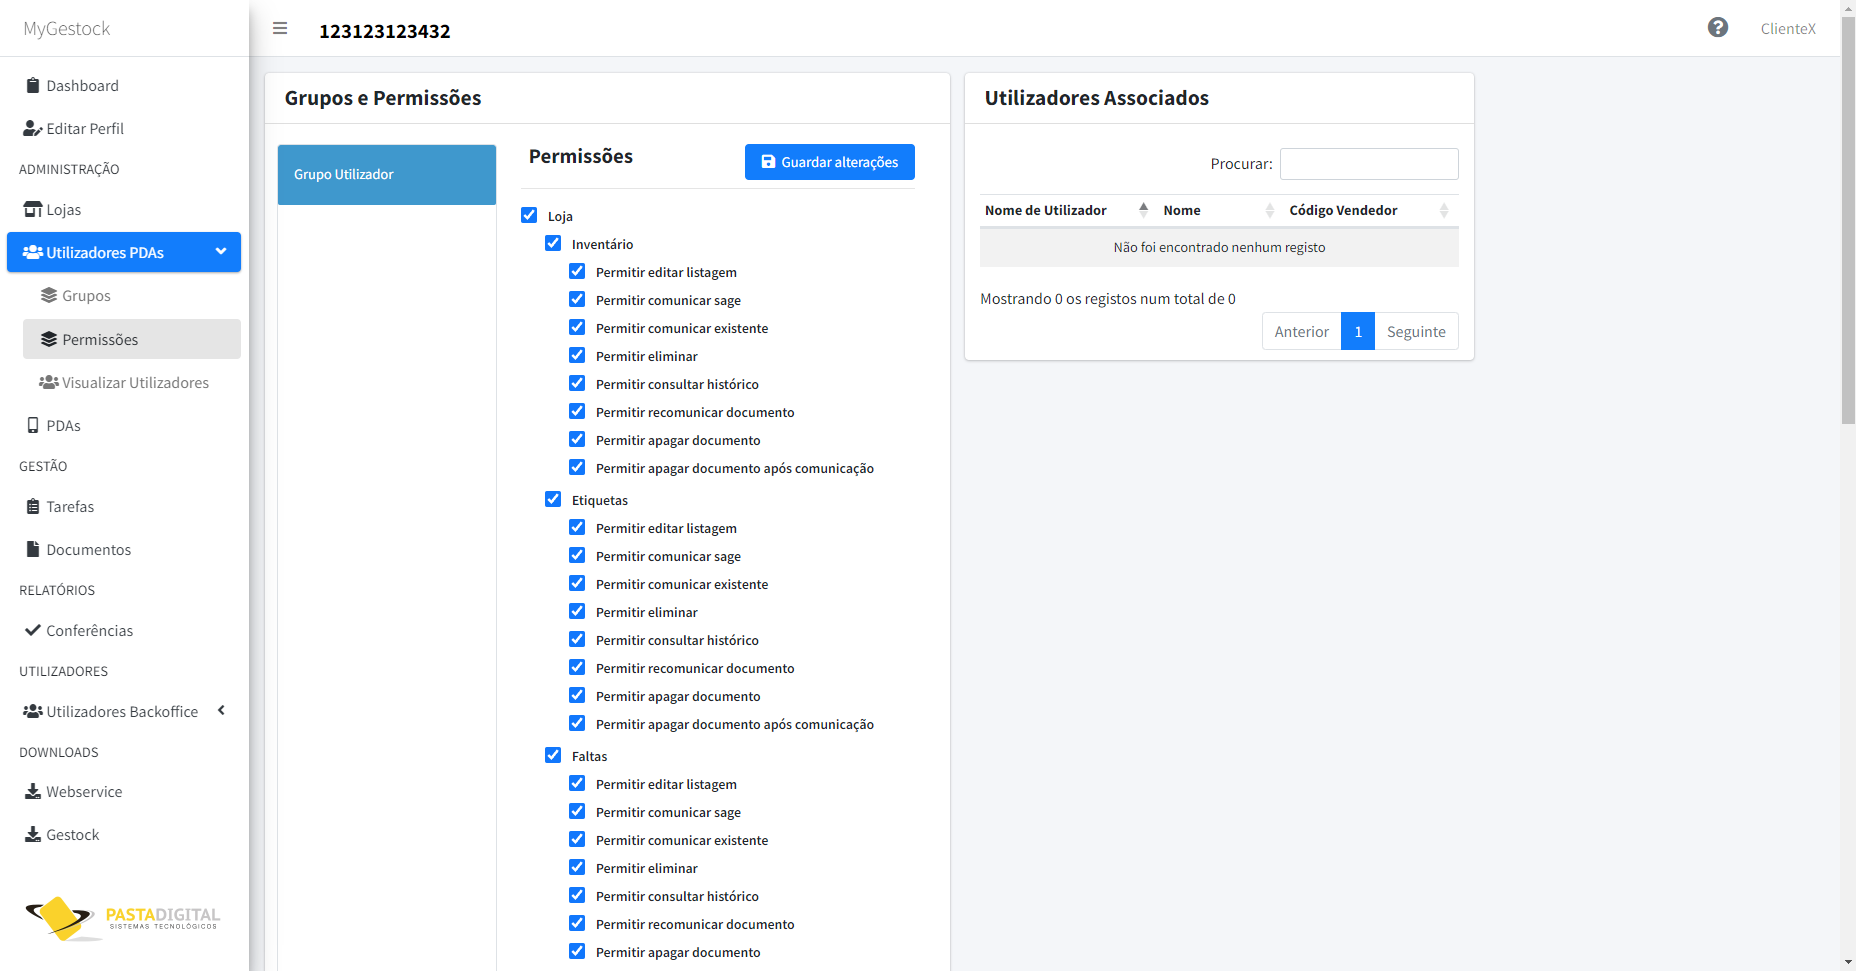Open the Dashboard menu item
1856x971 pixels.
(x=124, y=86)
